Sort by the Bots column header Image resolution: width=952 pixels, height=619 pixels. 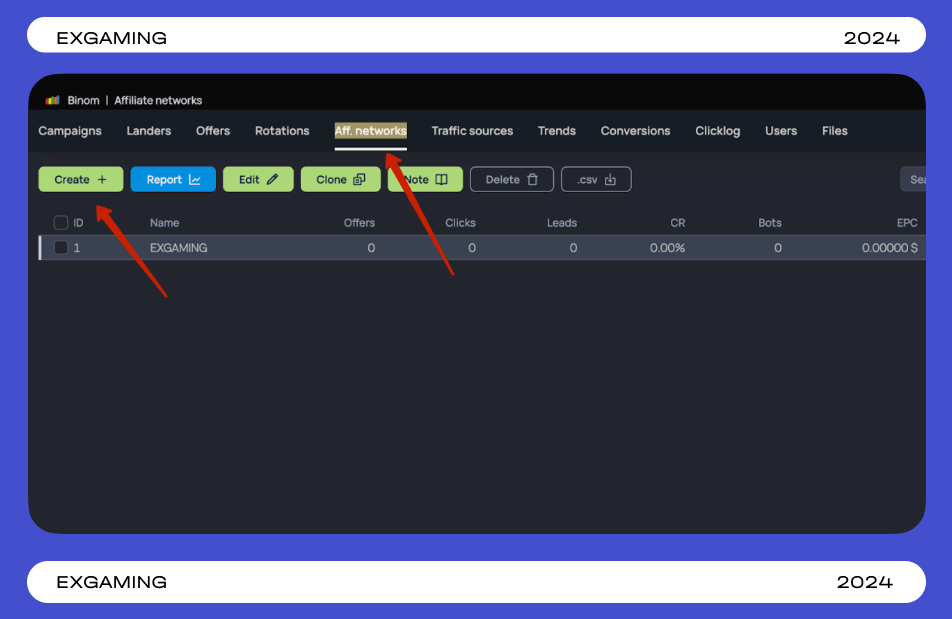click(x=770, y=223)
